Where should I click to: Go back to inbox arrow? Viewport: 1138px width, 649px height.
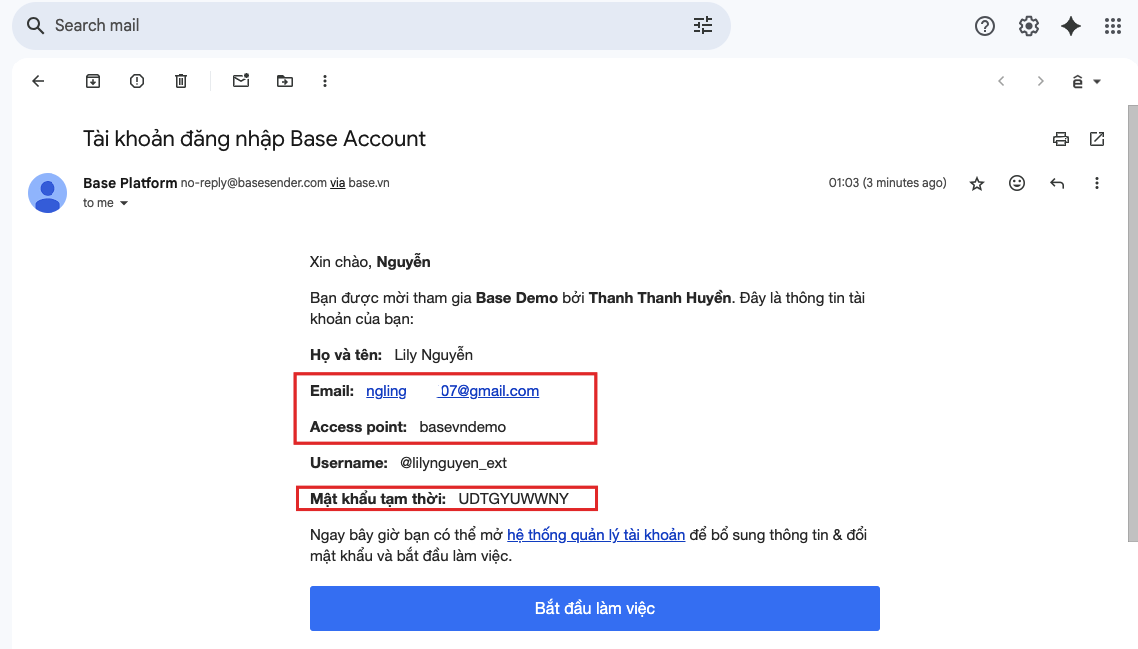click(38, 81)
